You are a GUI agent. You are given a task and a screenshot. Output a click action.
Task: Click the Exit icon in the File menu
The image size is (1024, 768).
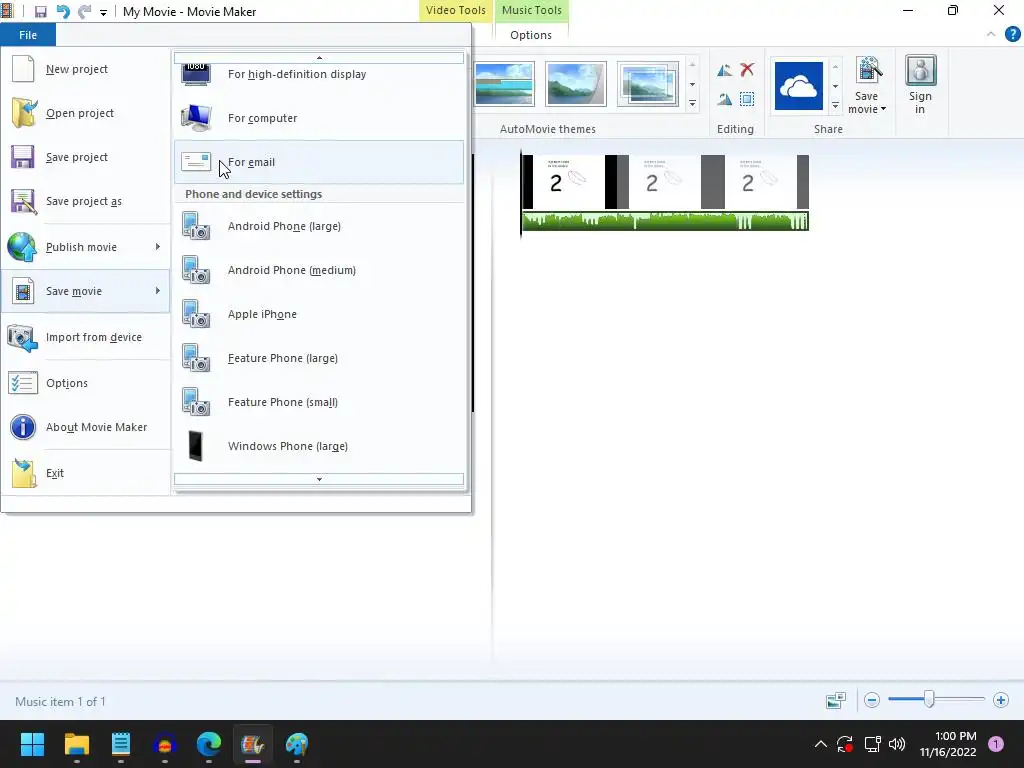24,473
